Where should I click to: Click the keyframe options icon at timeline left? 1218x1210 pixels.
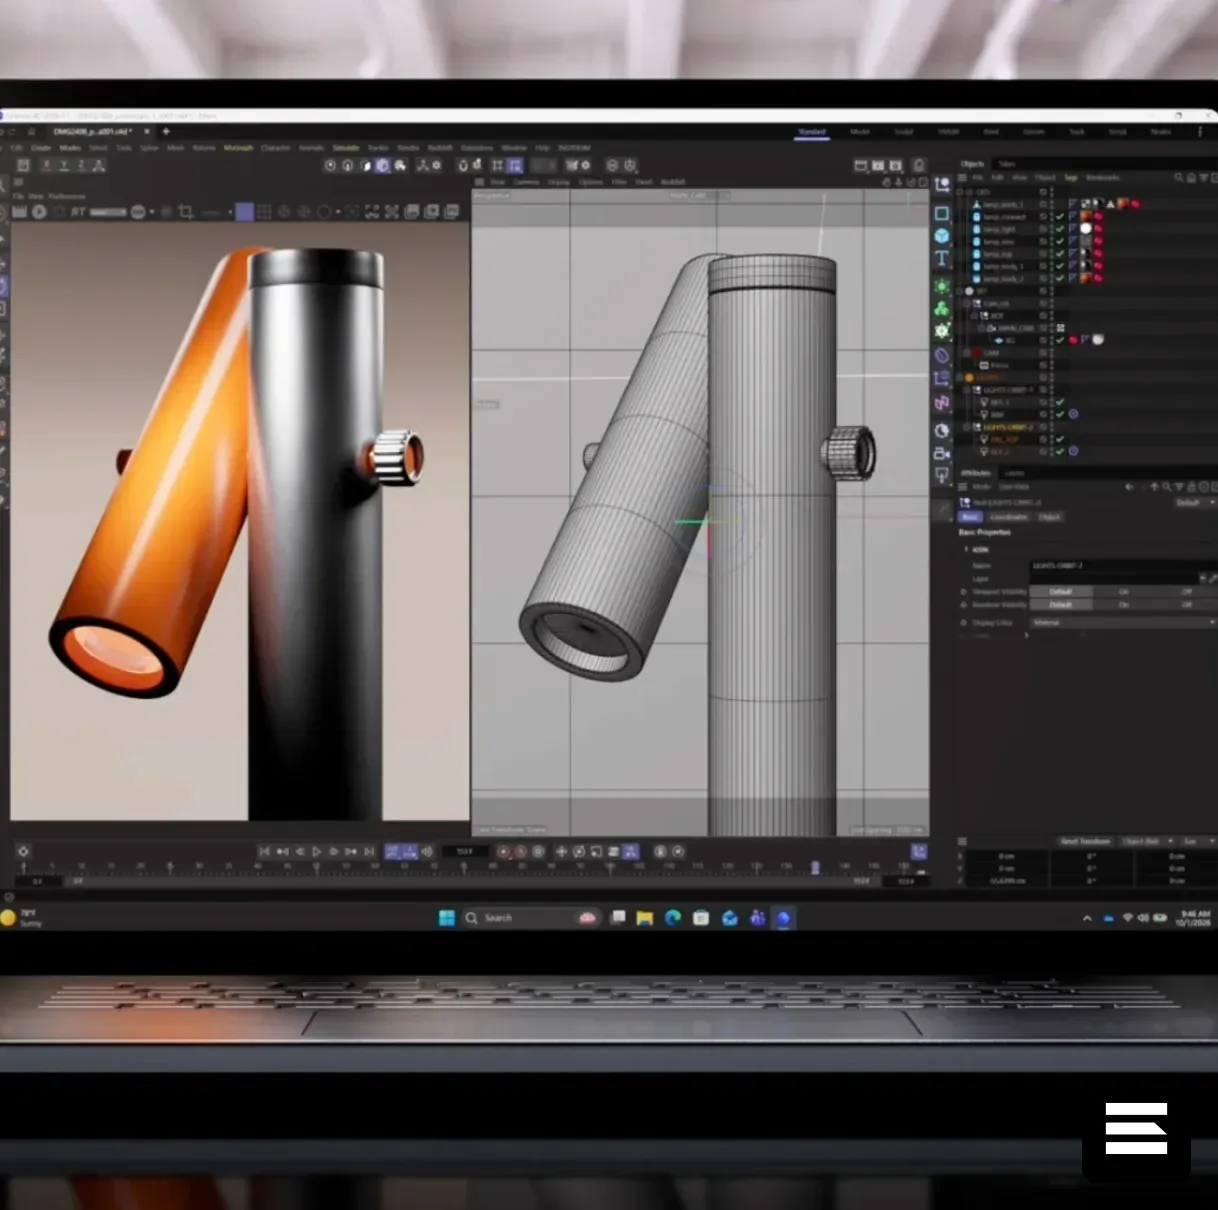tap(23, 852)
